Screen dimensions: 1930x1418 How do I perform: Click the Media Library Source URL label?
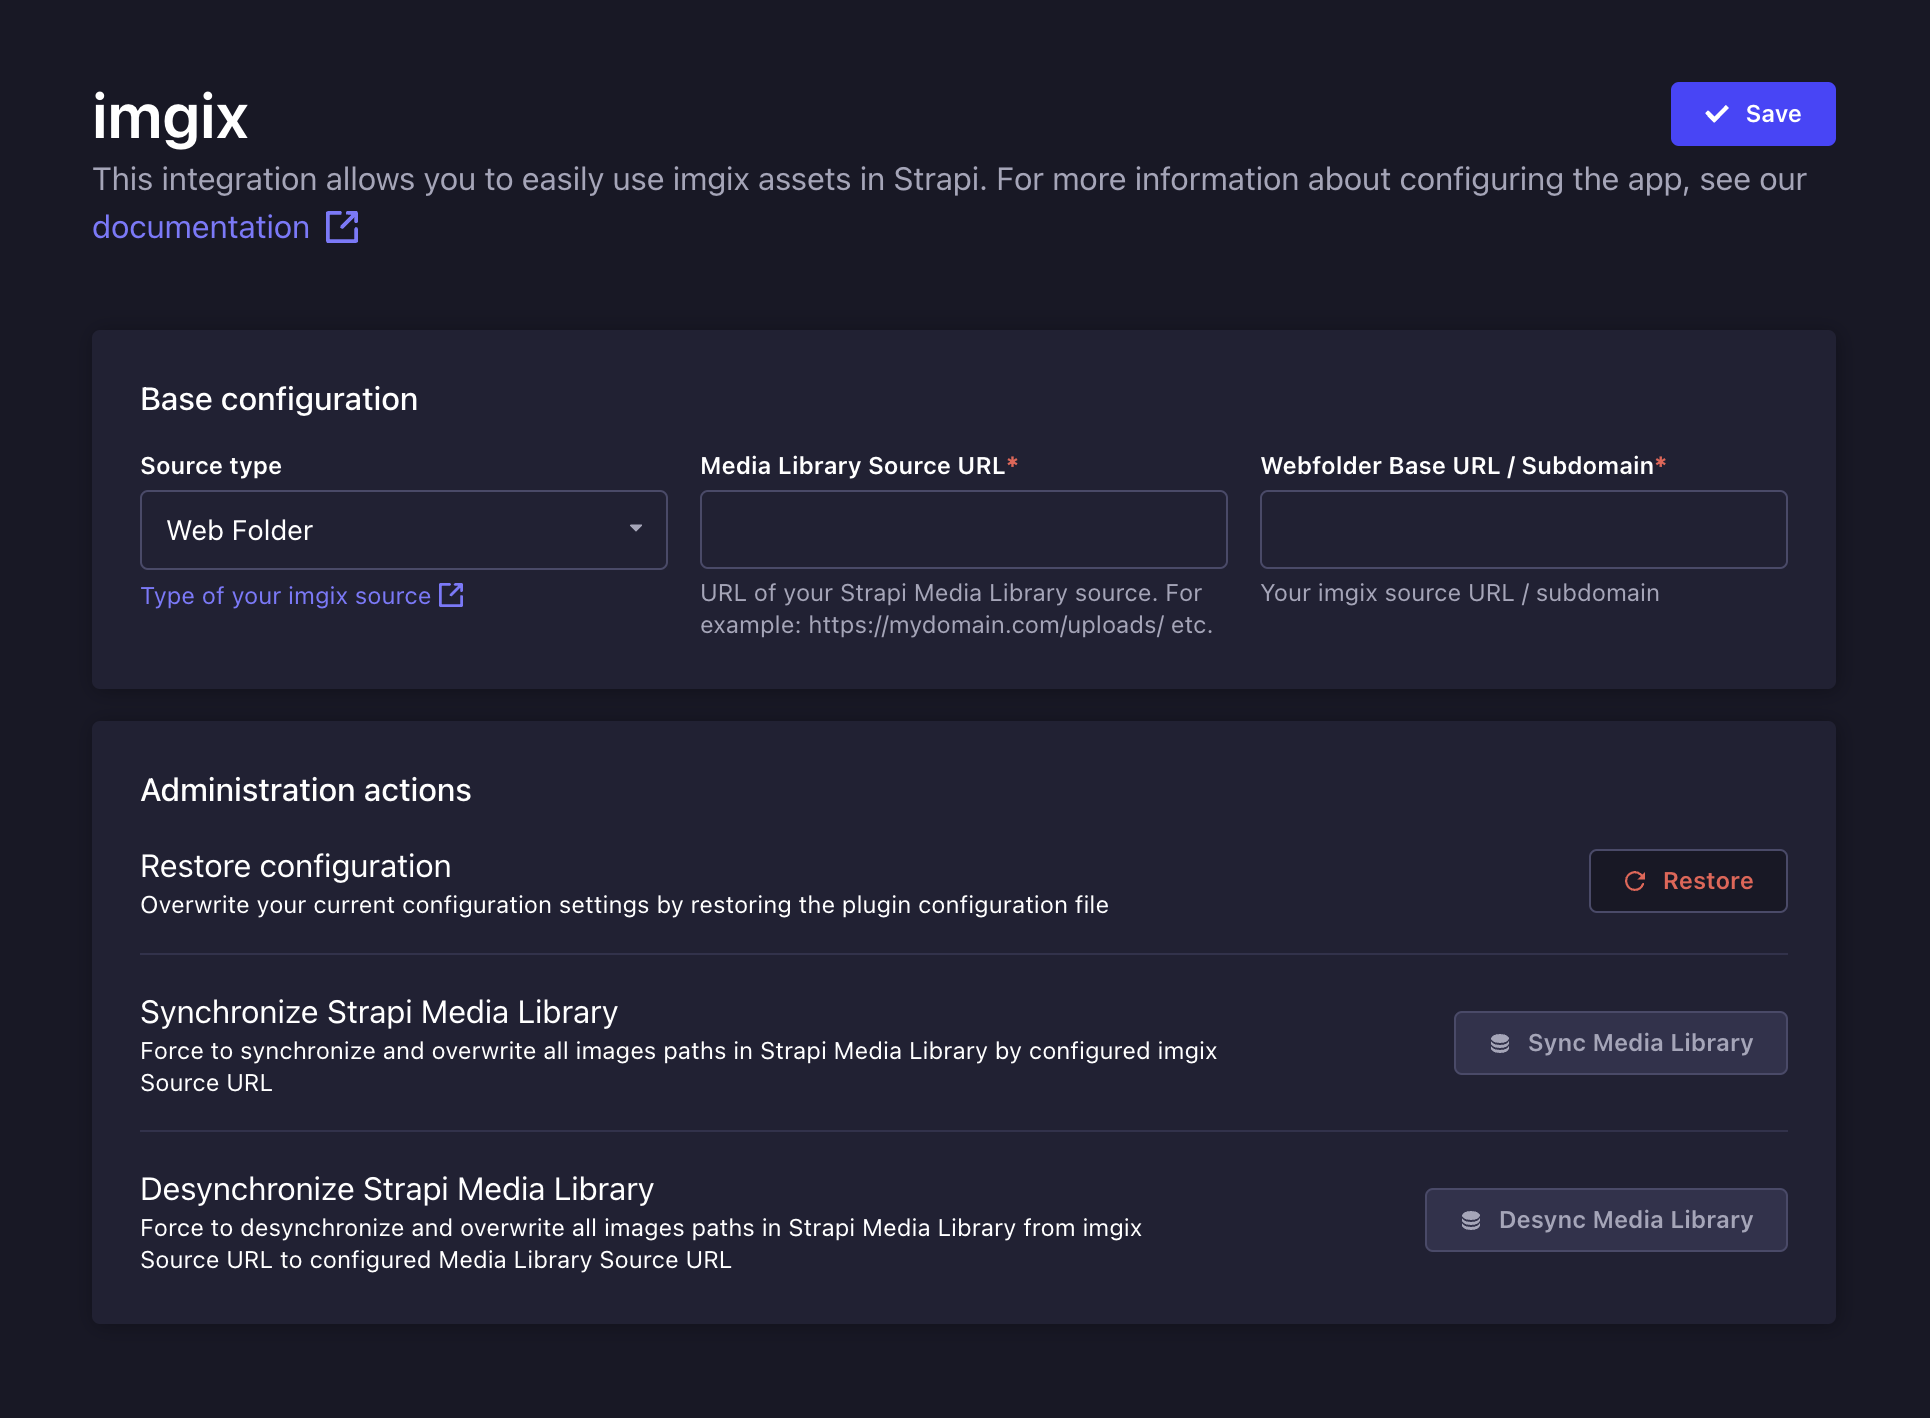click(x=852, y=466)
